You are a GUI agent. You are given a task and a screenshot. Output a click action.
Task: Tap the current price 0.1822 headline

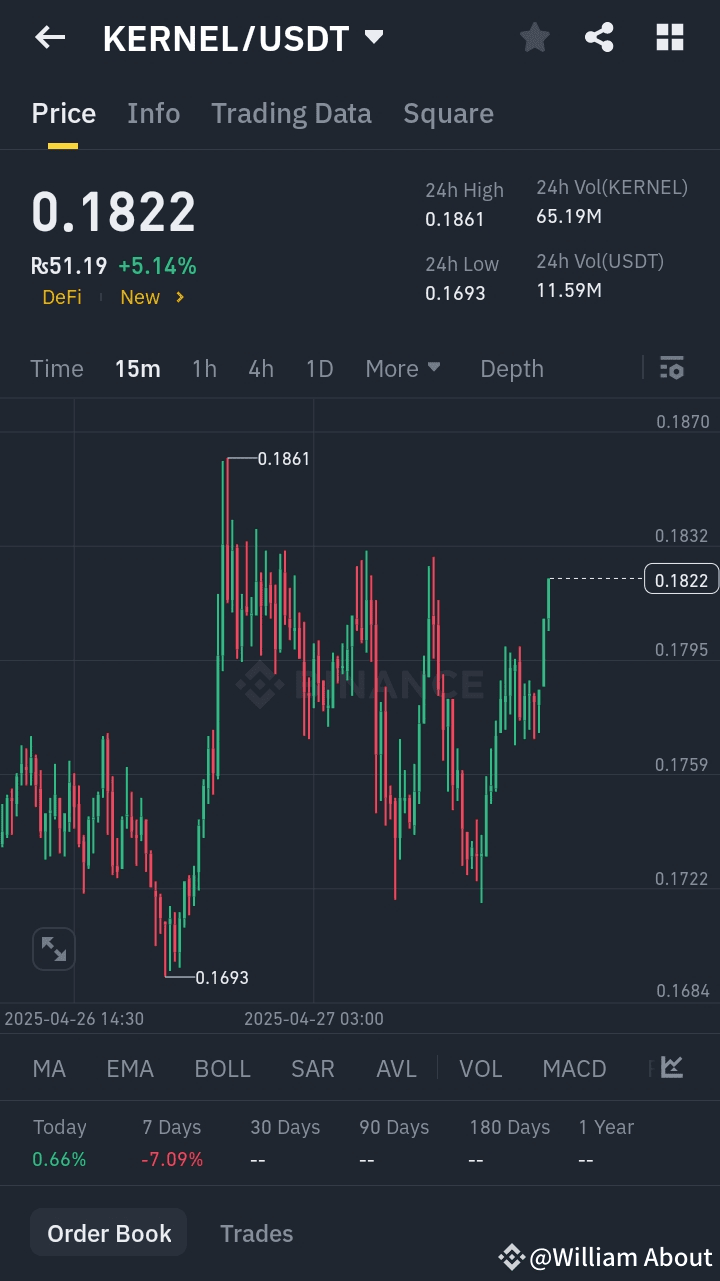click(114, 212)
